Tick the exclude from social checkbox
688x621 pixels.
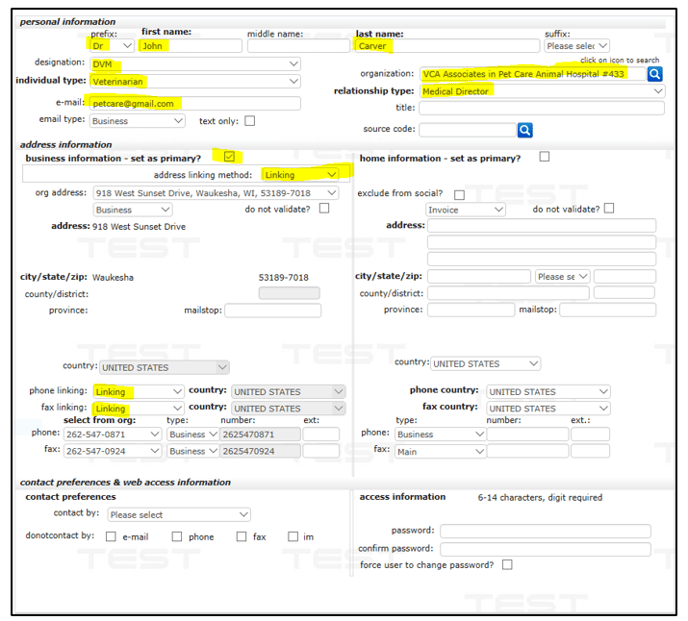click(x=459, y=194)
